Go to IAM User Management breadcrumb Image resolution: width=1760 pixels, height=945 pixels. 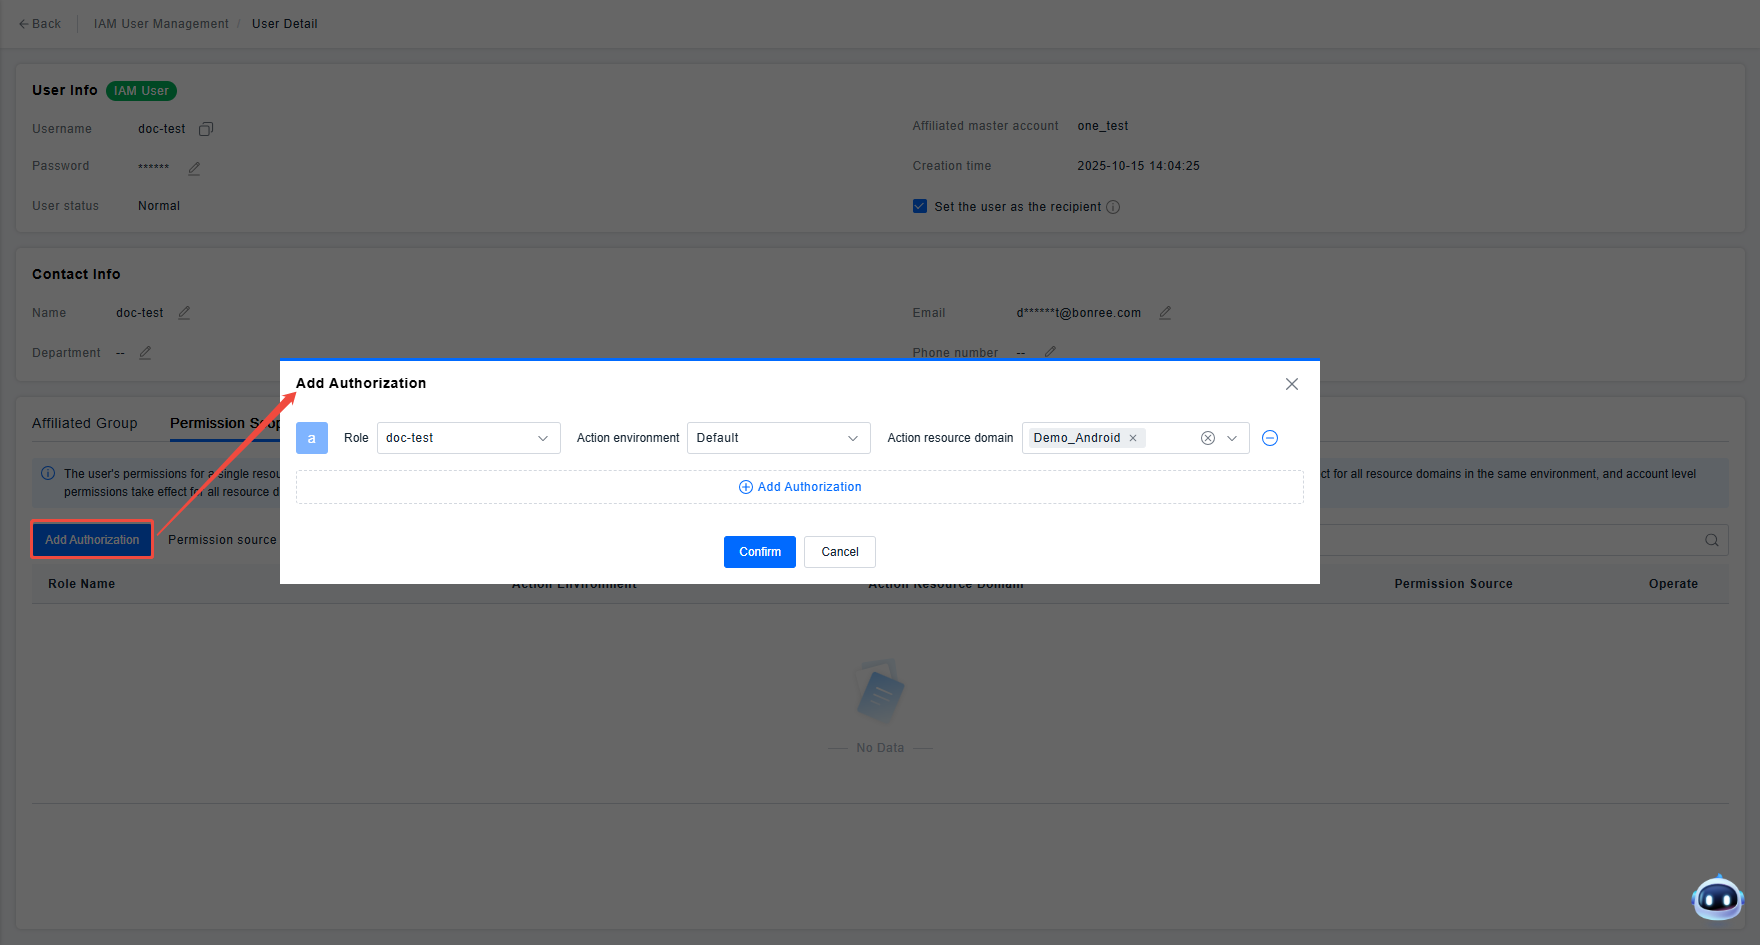tap(161, 24)
